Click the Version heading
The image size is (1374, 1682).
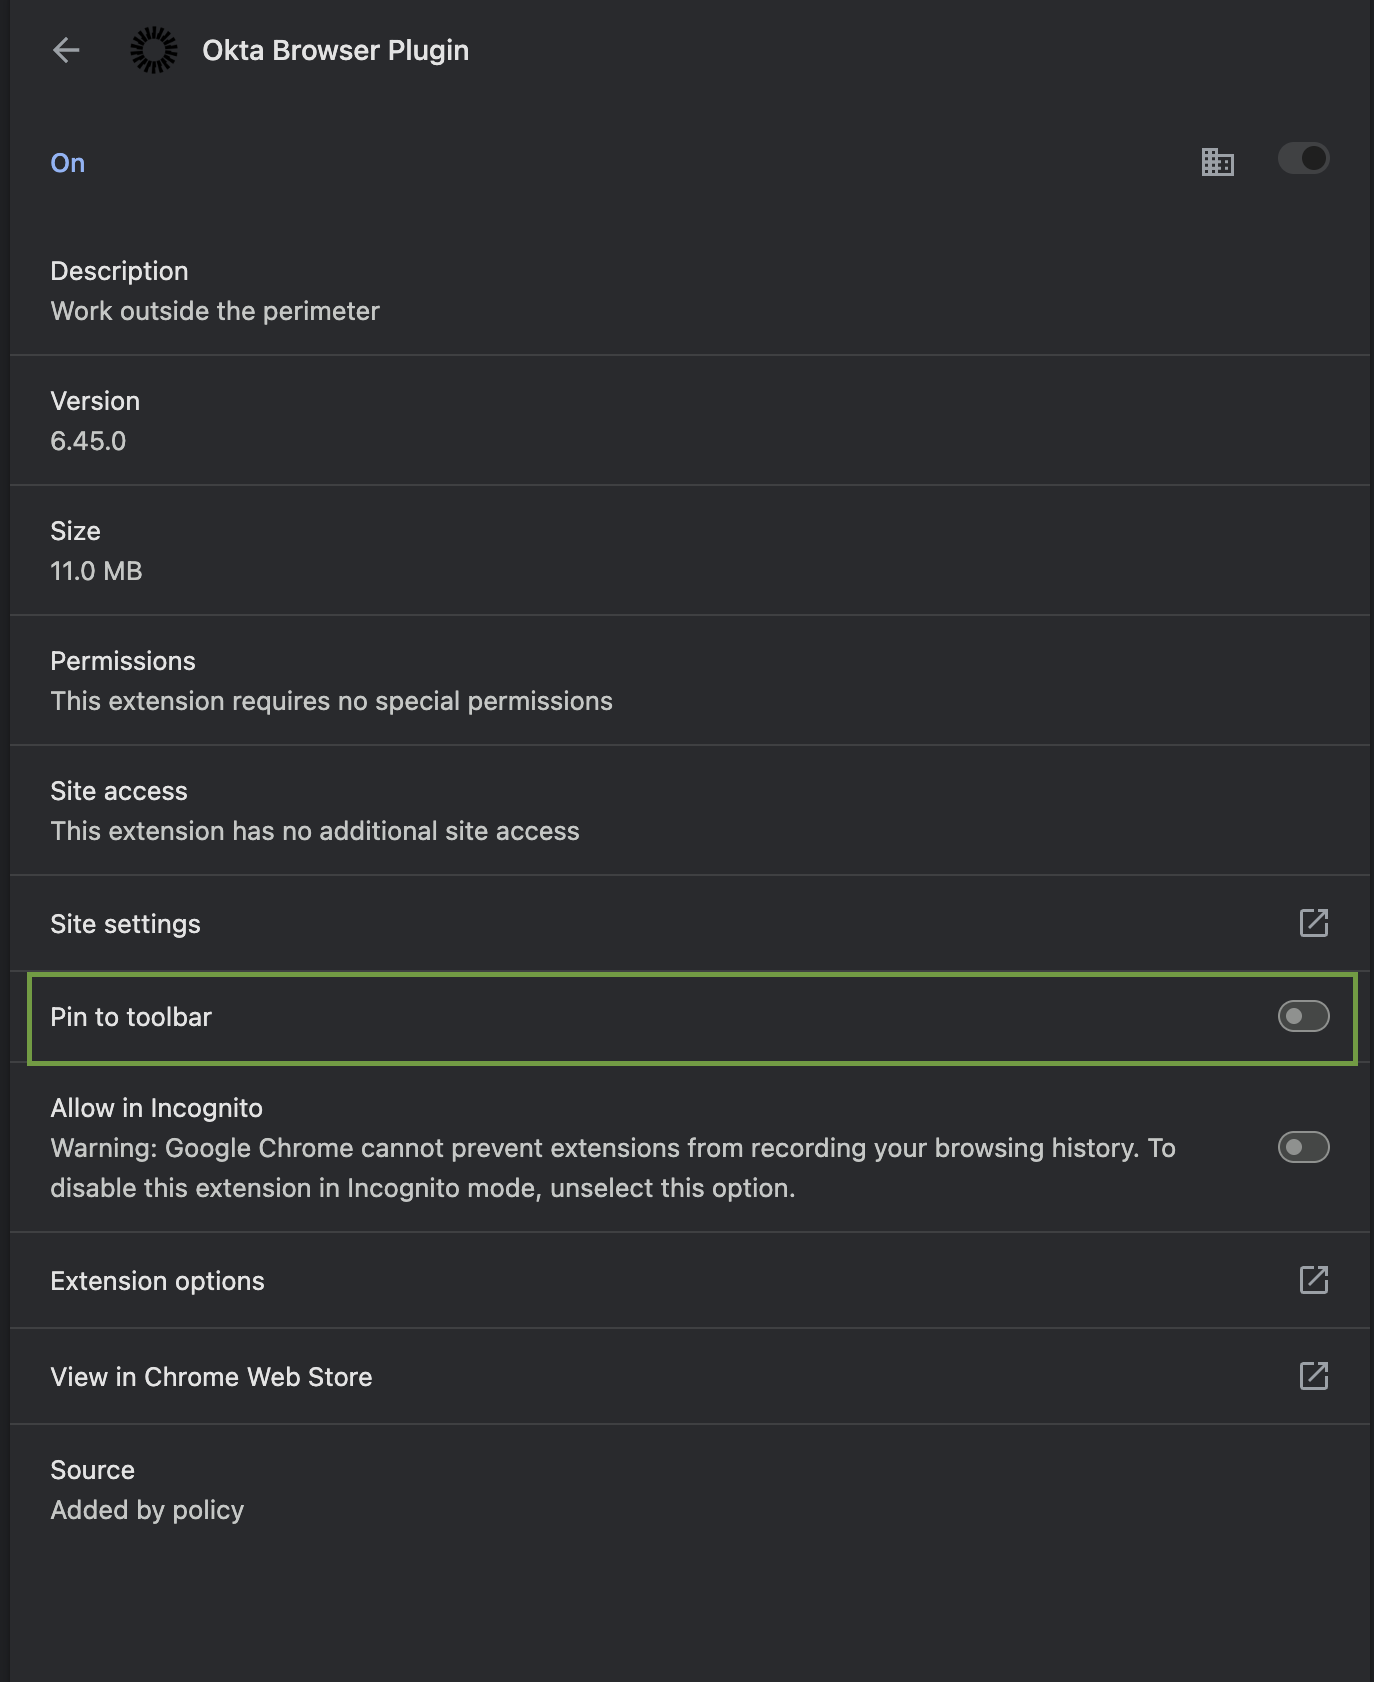tap(95, 401)
